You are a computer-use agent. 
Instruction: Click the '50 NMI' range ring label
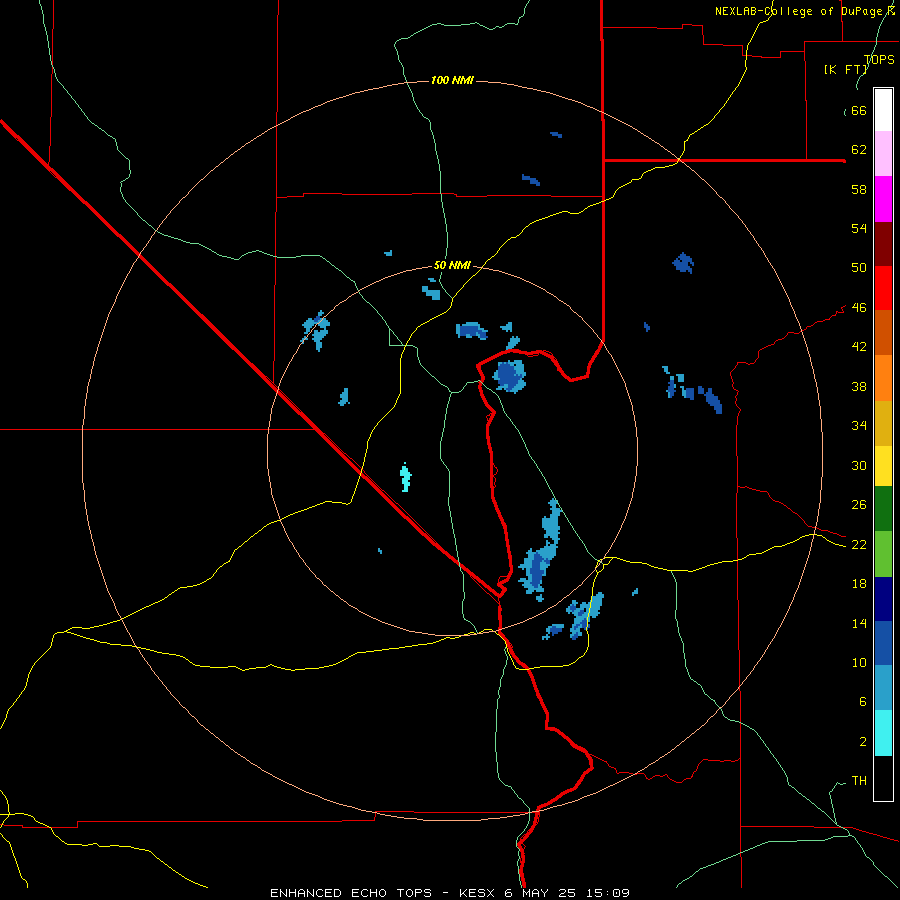tap(452, 265)
